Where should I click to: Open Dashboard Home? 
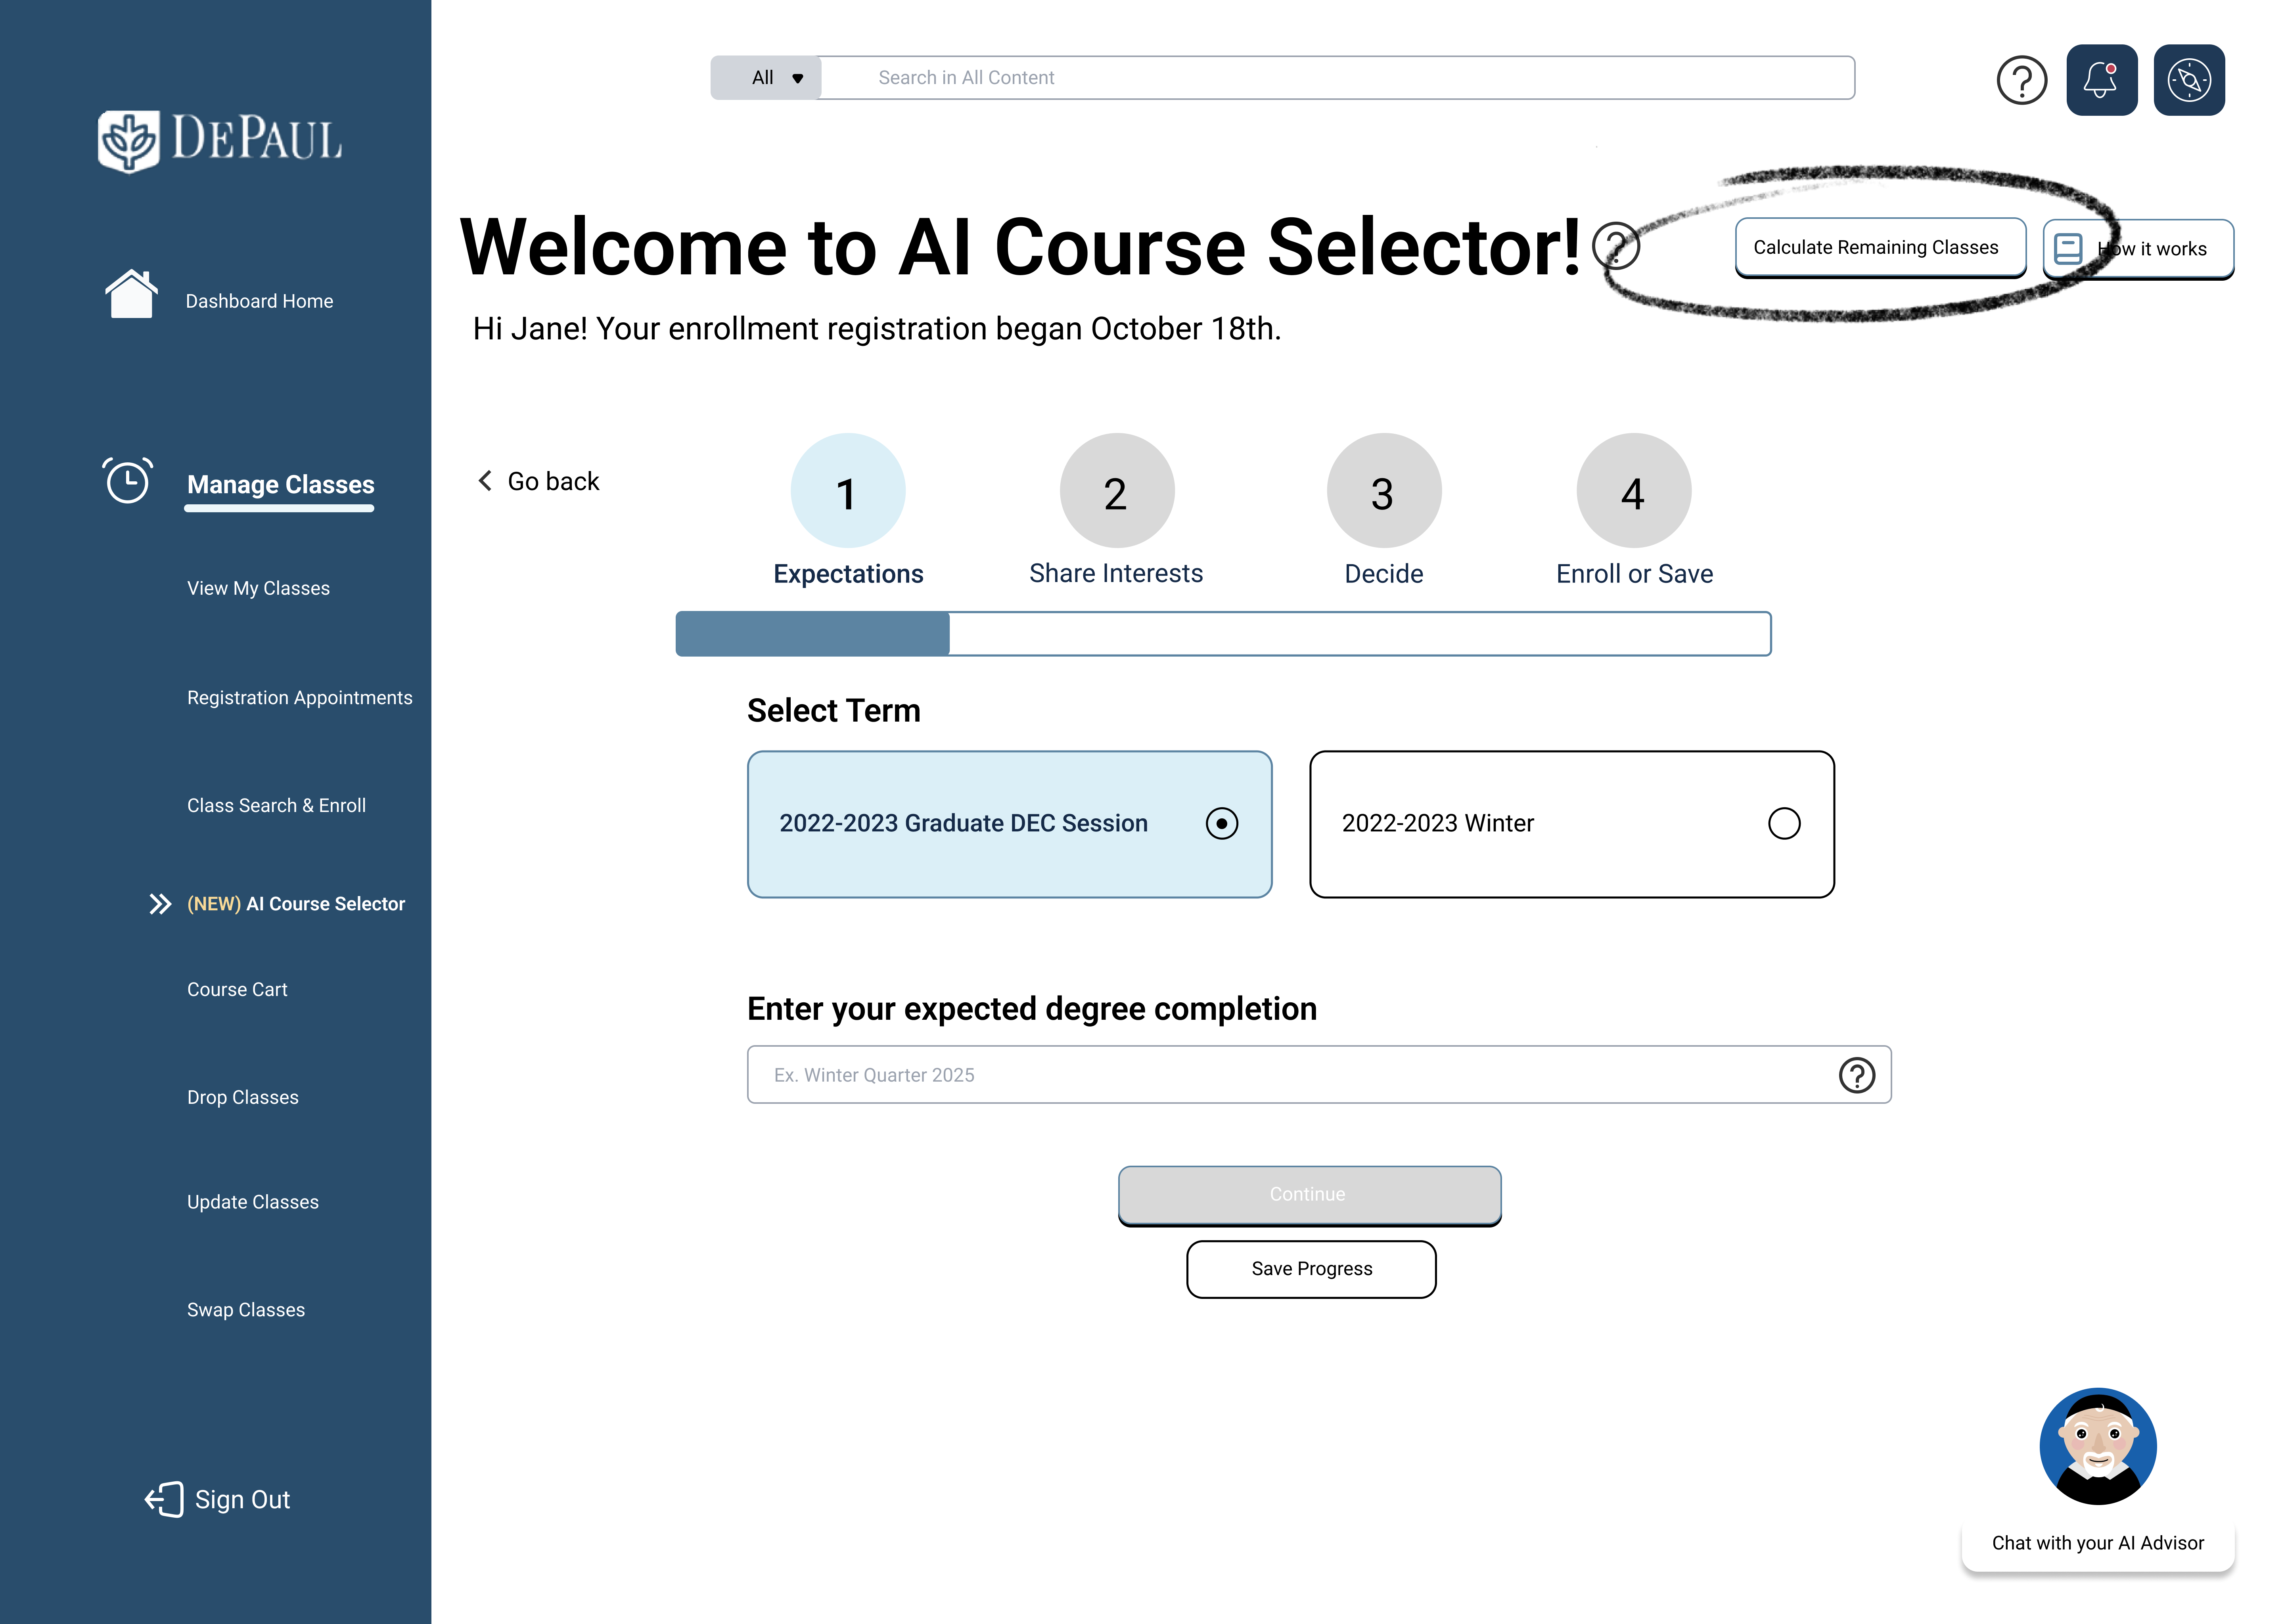[259, 301]
